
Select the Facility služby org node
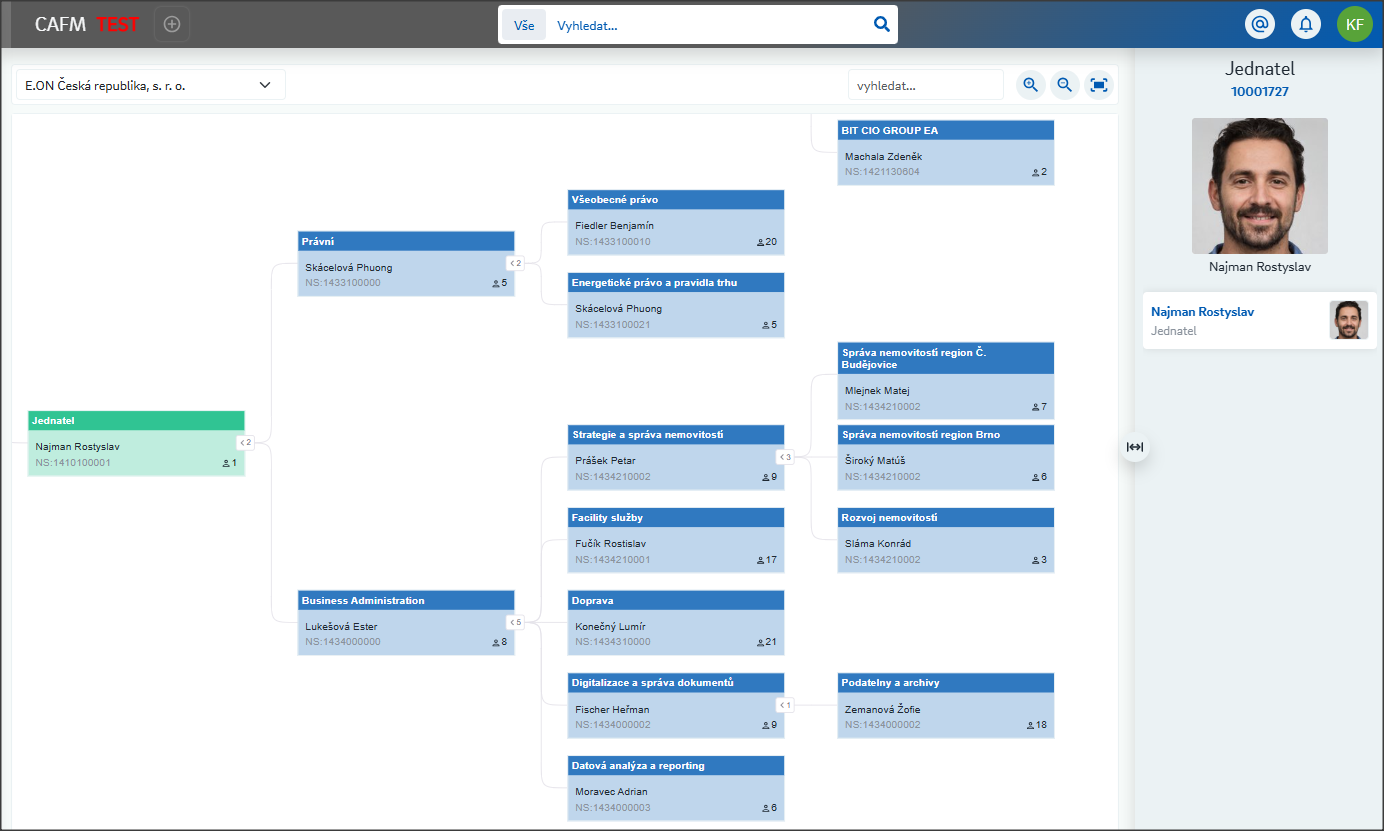click(x=675, y=540)
